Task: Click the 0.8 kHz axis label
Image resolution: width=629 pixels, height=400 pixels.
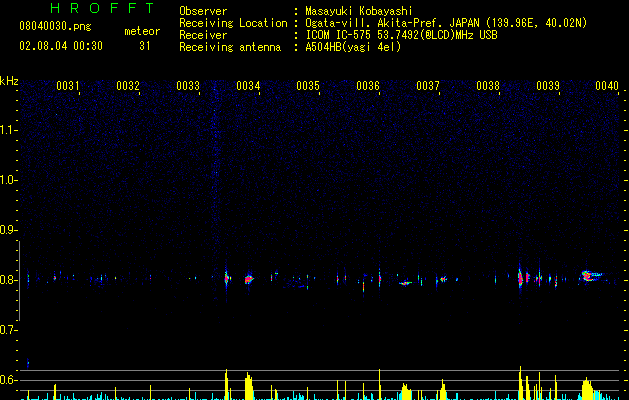Action: coord(8,280)
